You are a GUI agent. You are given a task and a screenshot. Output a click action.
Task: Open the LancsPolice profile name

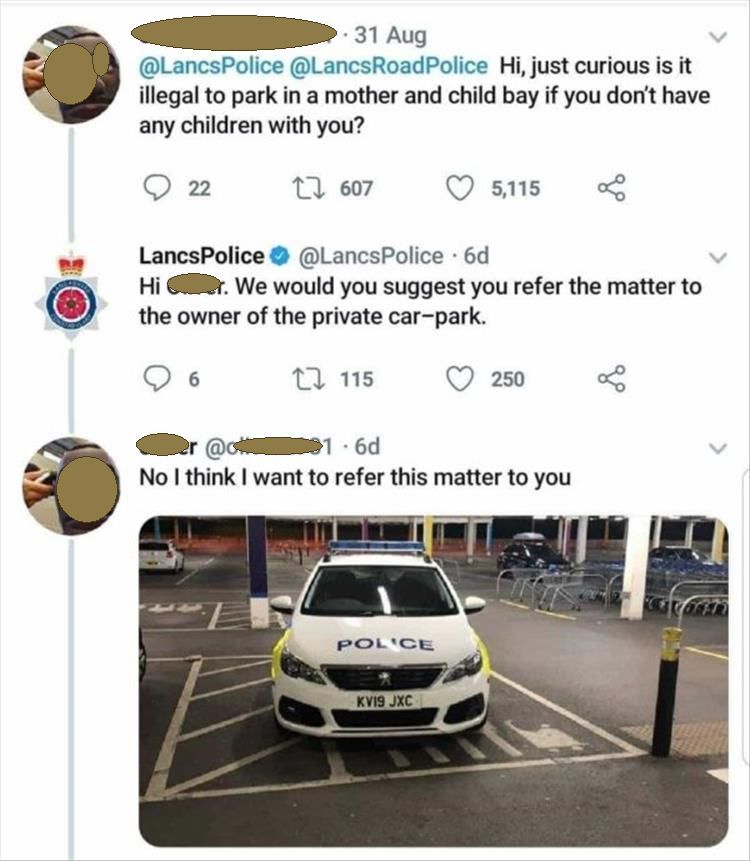(201, 256)
